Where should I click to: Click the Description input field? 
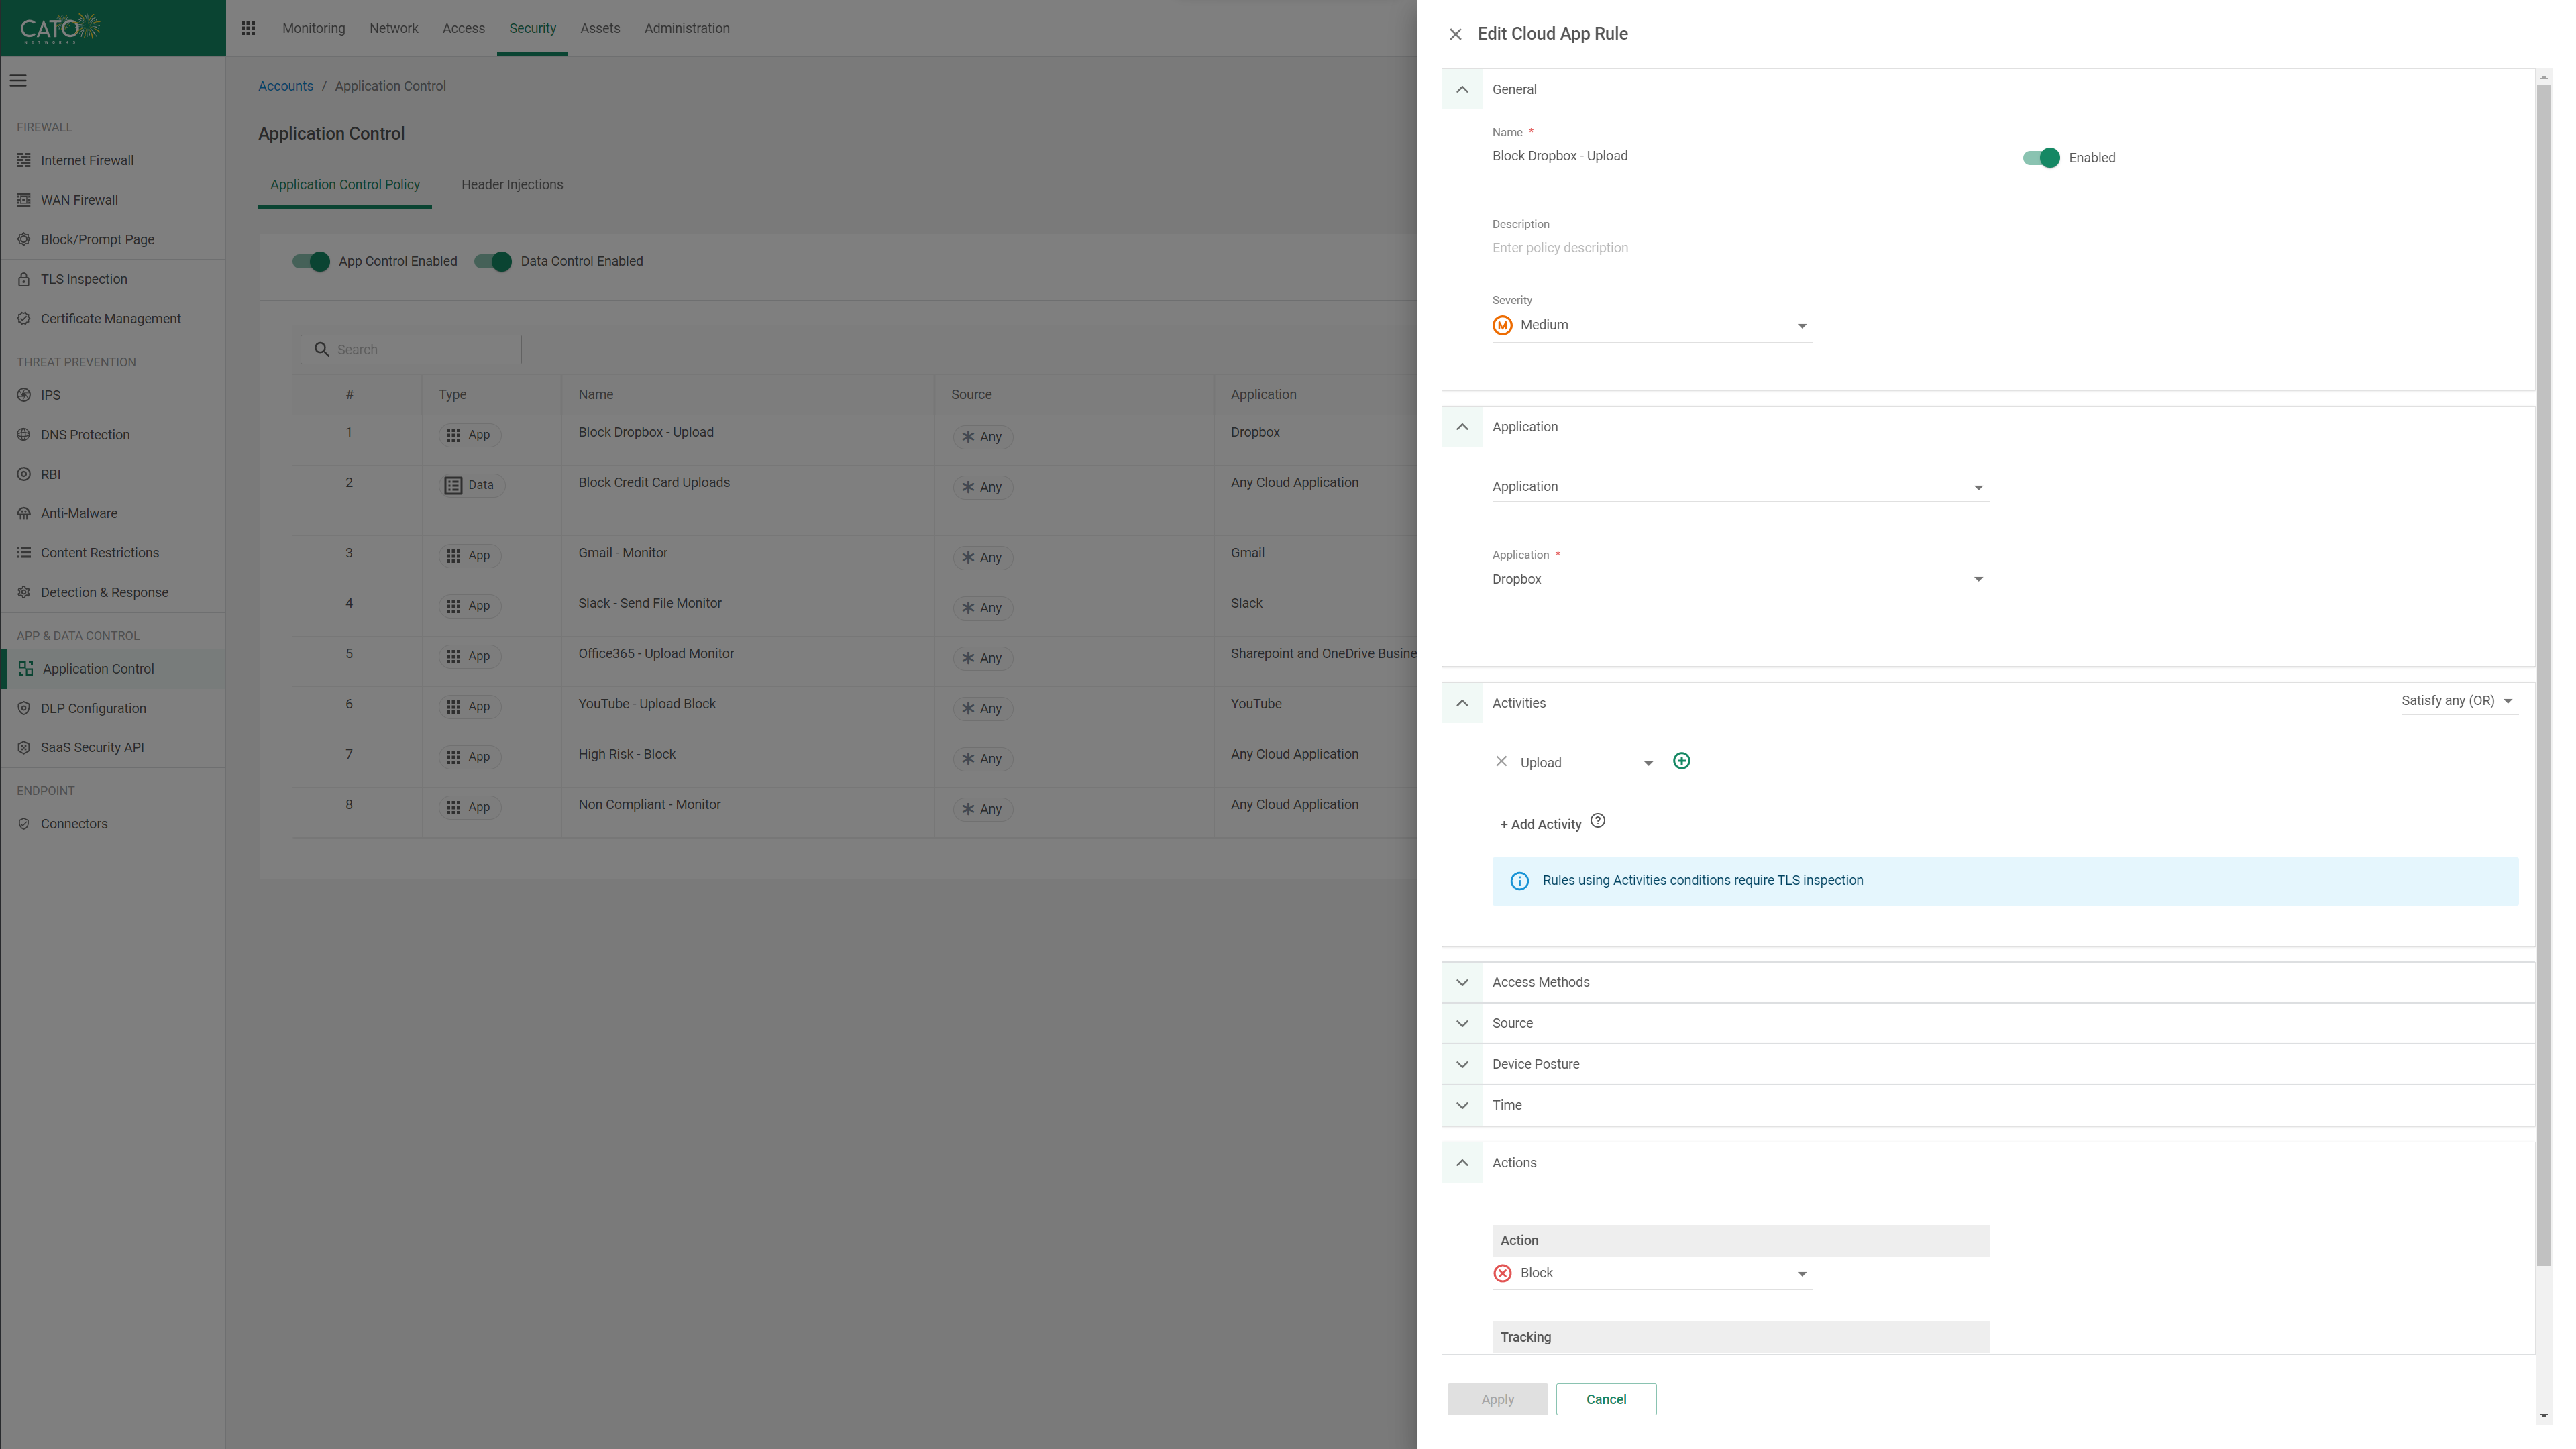click(x=1740, y=248)
